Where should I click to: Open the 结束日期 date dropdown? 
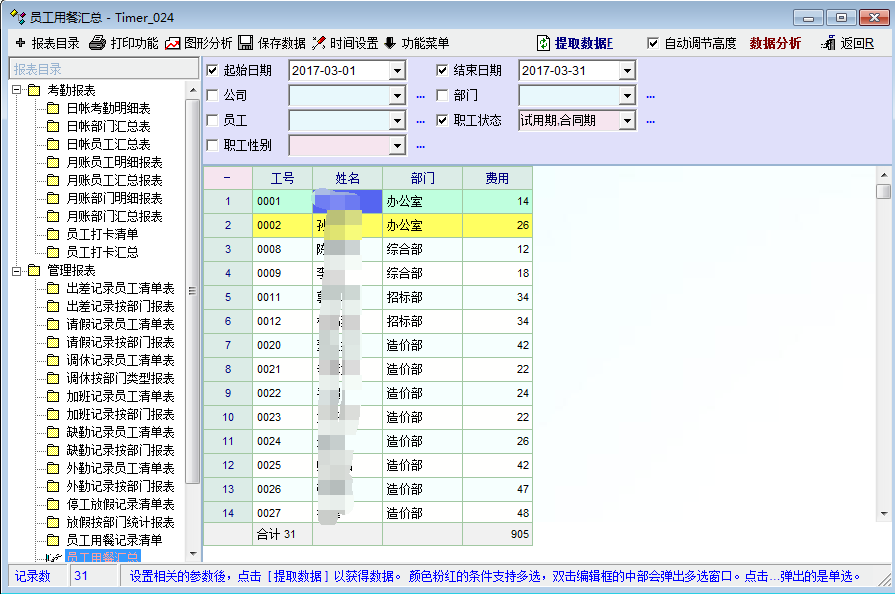(626, 71)
